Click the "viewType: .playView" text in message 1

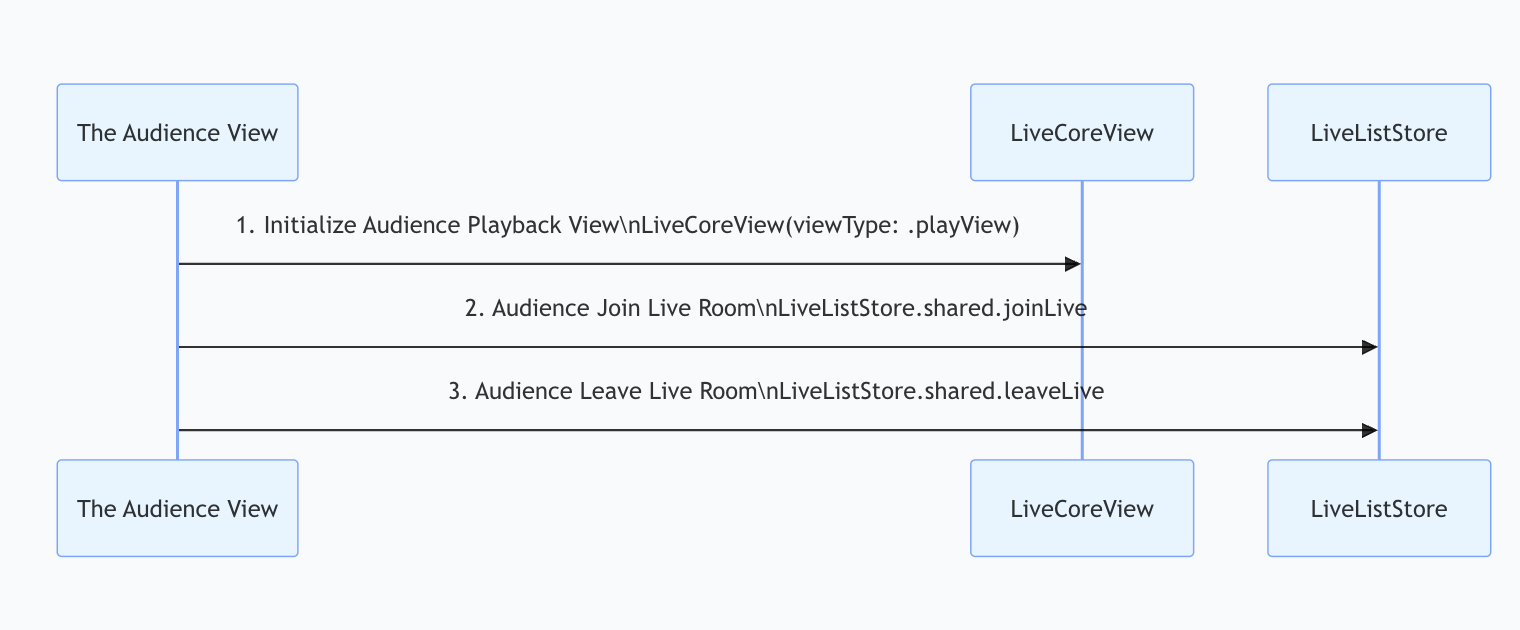coord(900,225)
